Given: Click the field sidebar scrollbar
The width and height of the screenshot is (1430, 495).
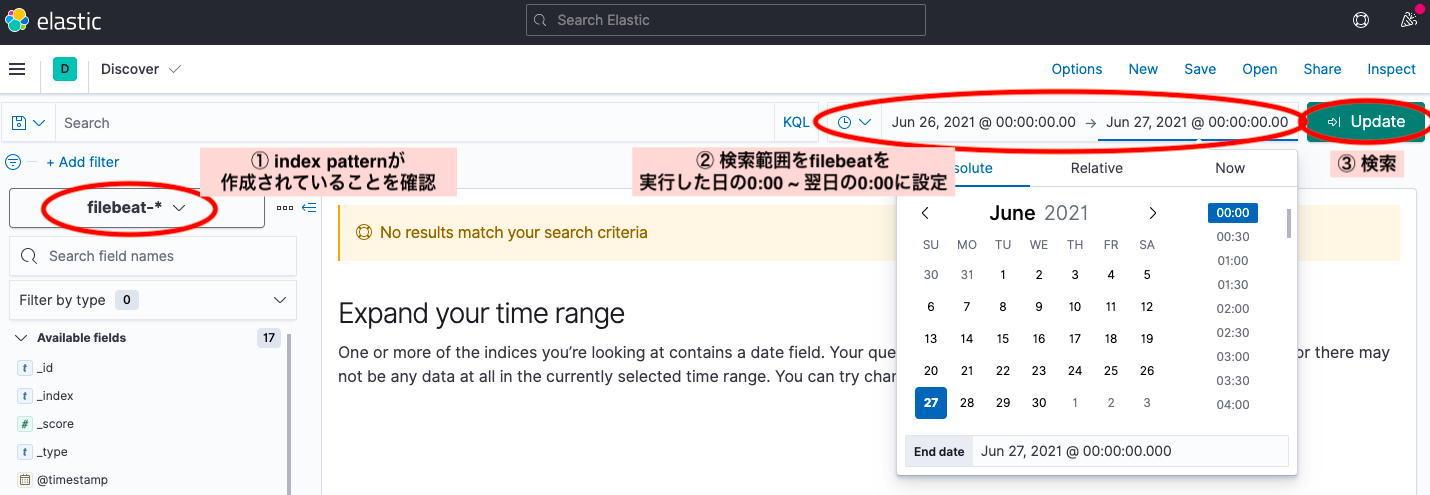Looking at the screenshot, I should pos(290,415).
